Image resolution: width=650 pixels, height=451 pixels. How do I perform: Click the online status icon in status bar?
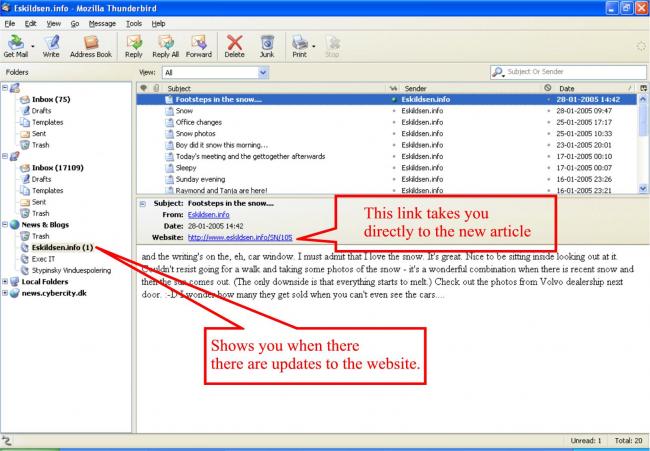pyautogui.click(x=7, y=441)
